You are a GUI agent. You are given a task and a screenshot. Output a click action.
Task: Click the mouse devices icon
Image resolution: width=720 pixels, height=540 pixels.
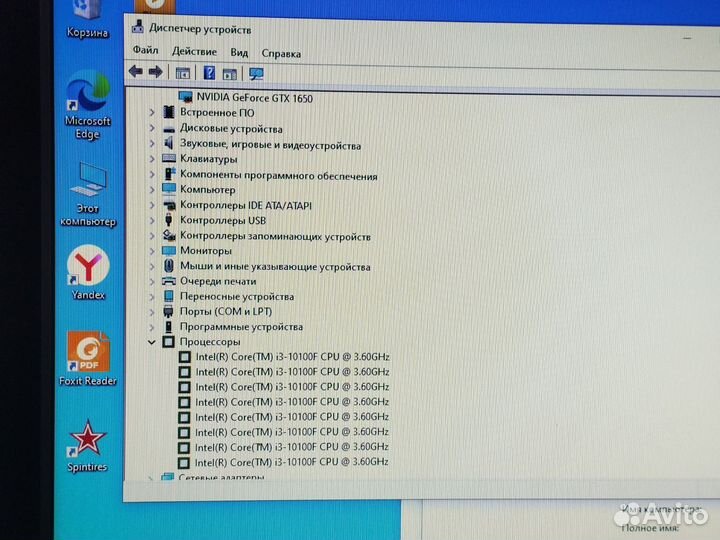point(169,266)
